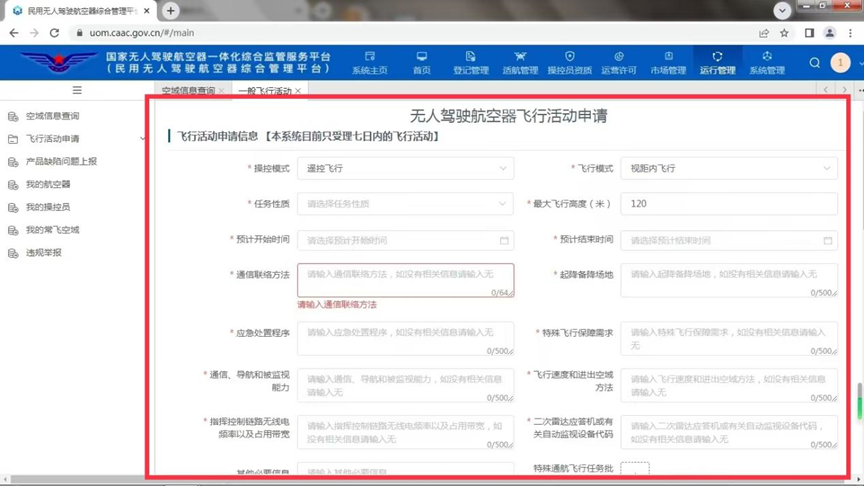Close the 空域信息查询 tab
864x486 pixels.
pyautogui.click(x=221, y=91)
